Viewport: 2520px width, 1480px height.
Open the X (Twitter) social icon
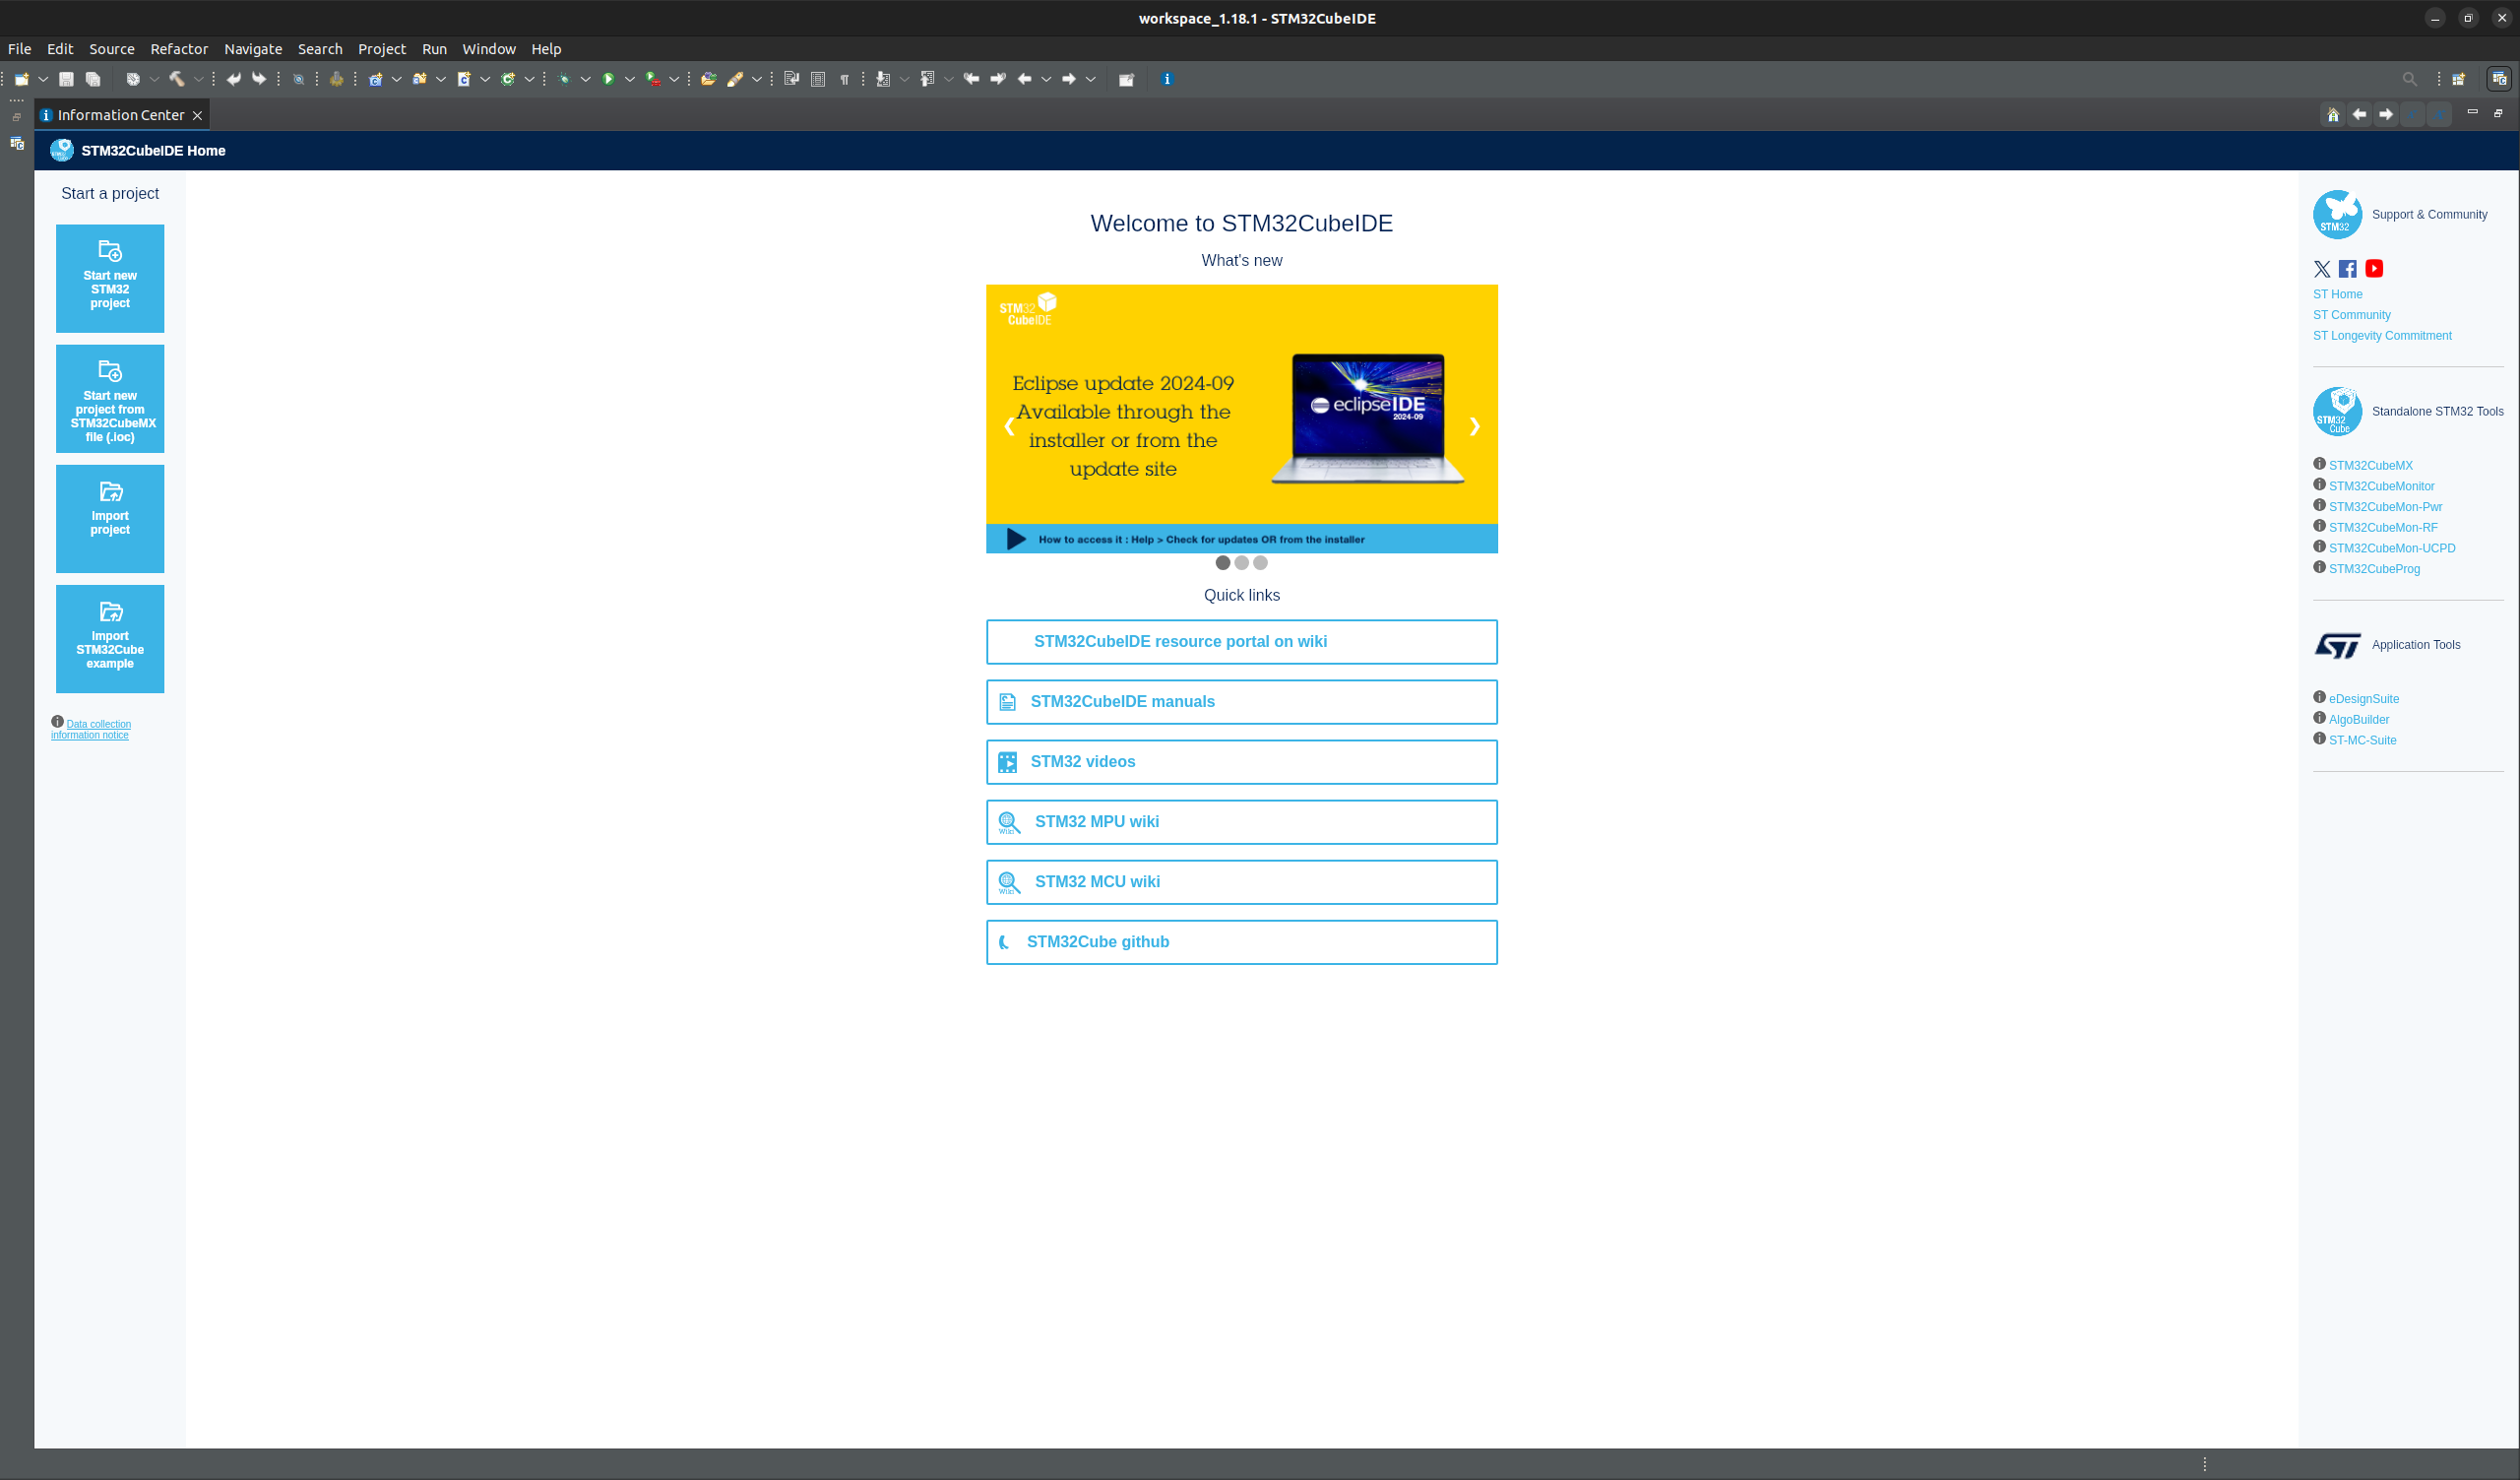coord(2321,269)
